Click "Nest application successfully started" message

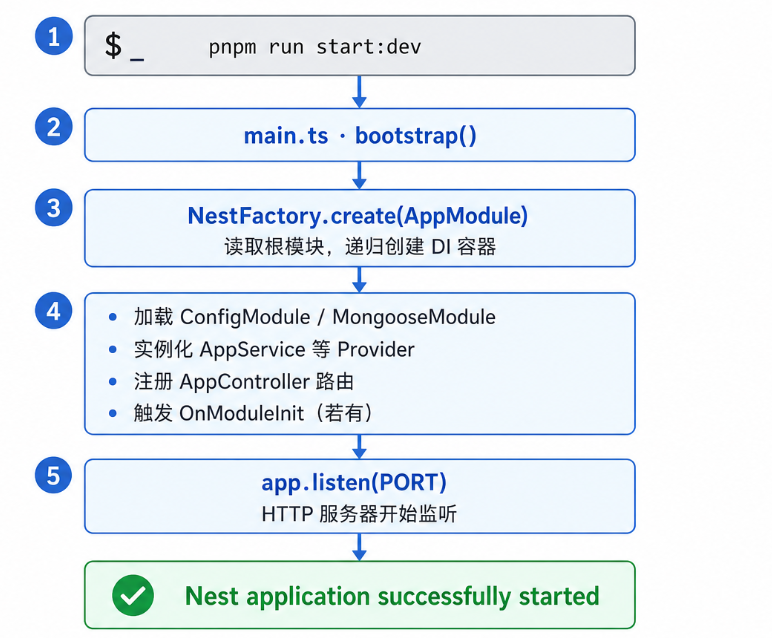[392, 596]
